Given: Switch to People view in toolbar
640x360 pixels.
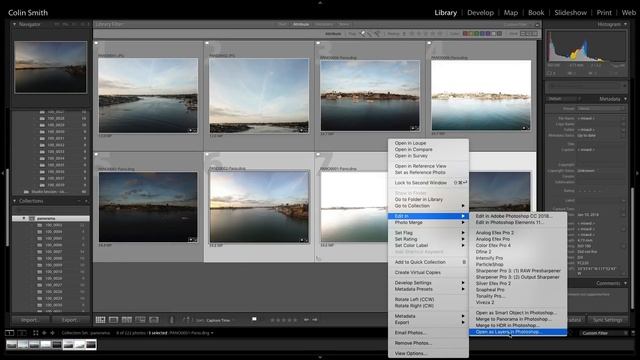Looking at the screenshot, I should 154,320.
